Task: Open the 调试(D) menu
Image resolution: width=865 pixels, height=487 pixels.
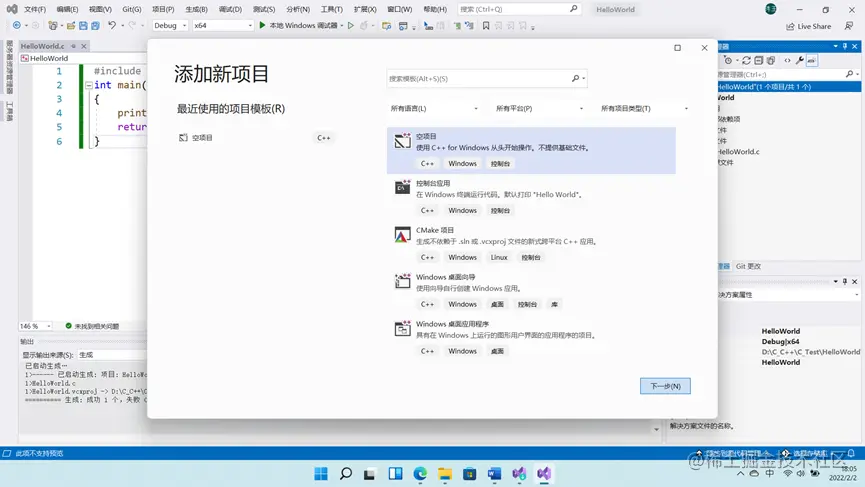Action: (230, 9)
